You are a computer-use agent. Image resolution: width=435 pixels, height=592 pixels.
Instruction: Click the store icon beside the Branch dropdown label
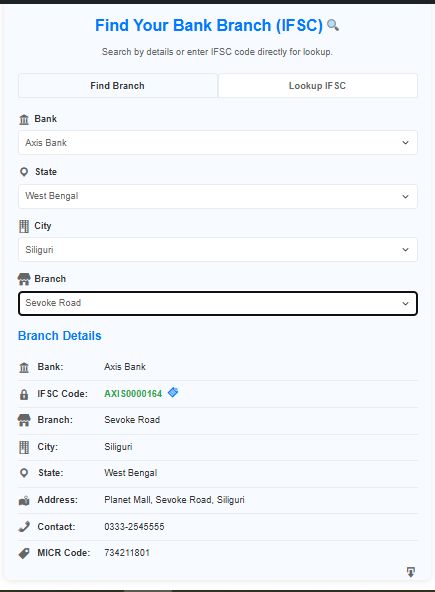pyautogui.click(x=24, y=279)
